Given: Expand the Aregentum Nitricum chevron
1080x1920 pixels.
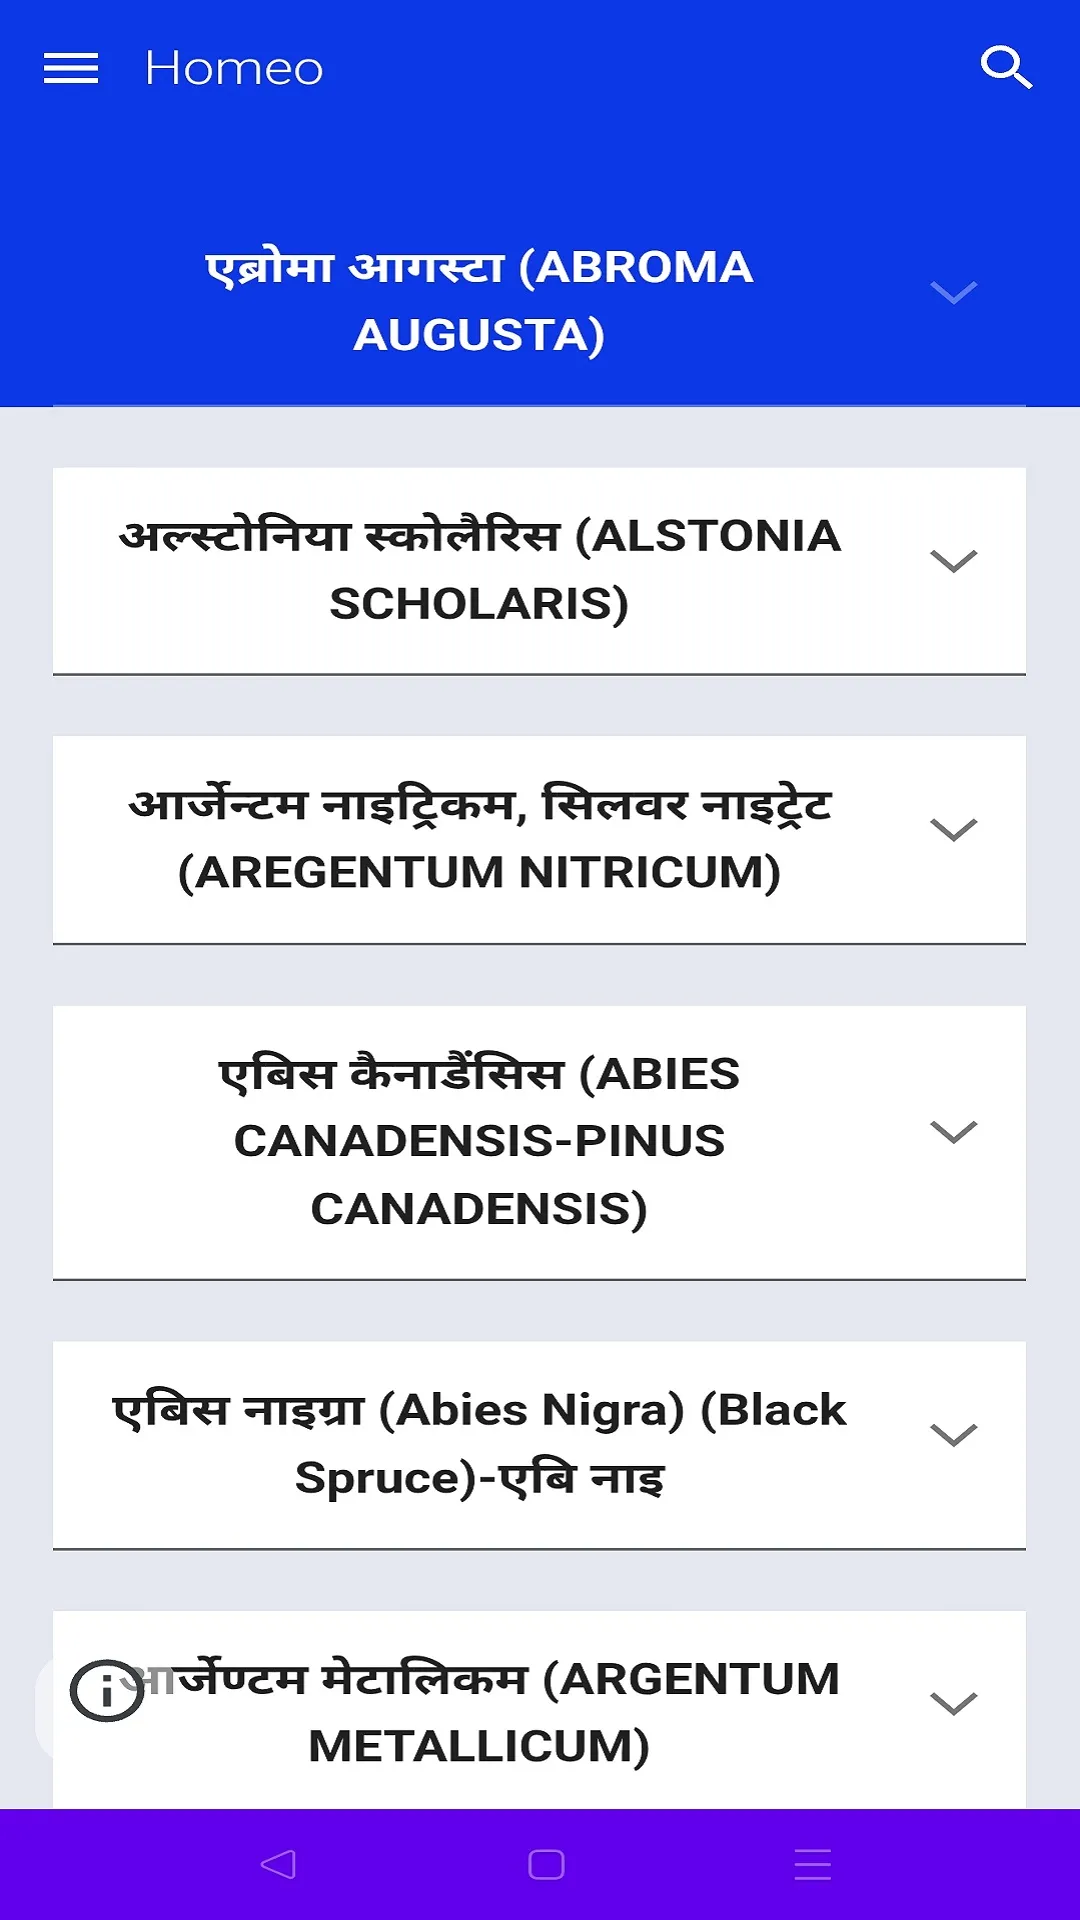Looking at the screenshot, I should click(x=953, y=830).
